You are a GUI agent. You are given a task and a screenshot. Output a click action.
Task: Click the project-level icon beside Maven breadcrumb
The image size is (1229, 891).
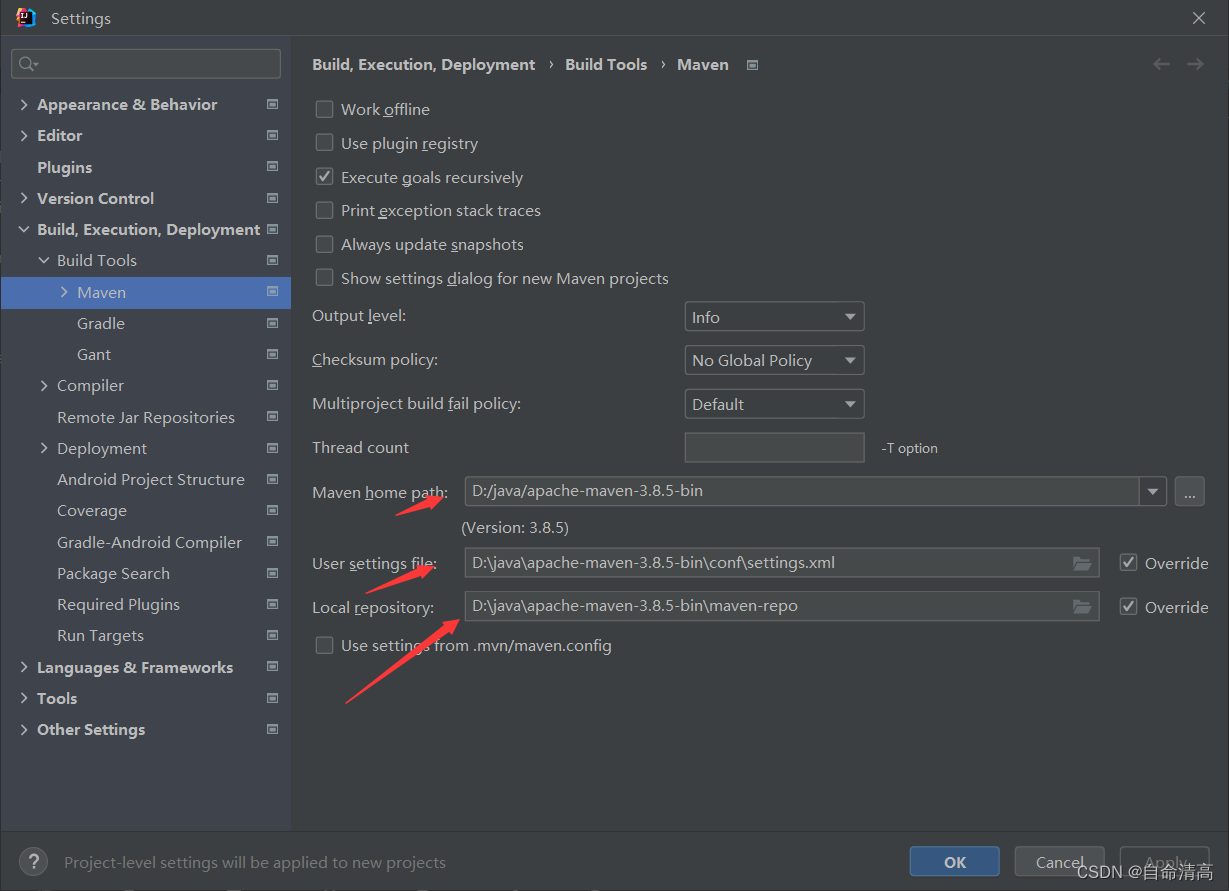[x=753, y=65]
